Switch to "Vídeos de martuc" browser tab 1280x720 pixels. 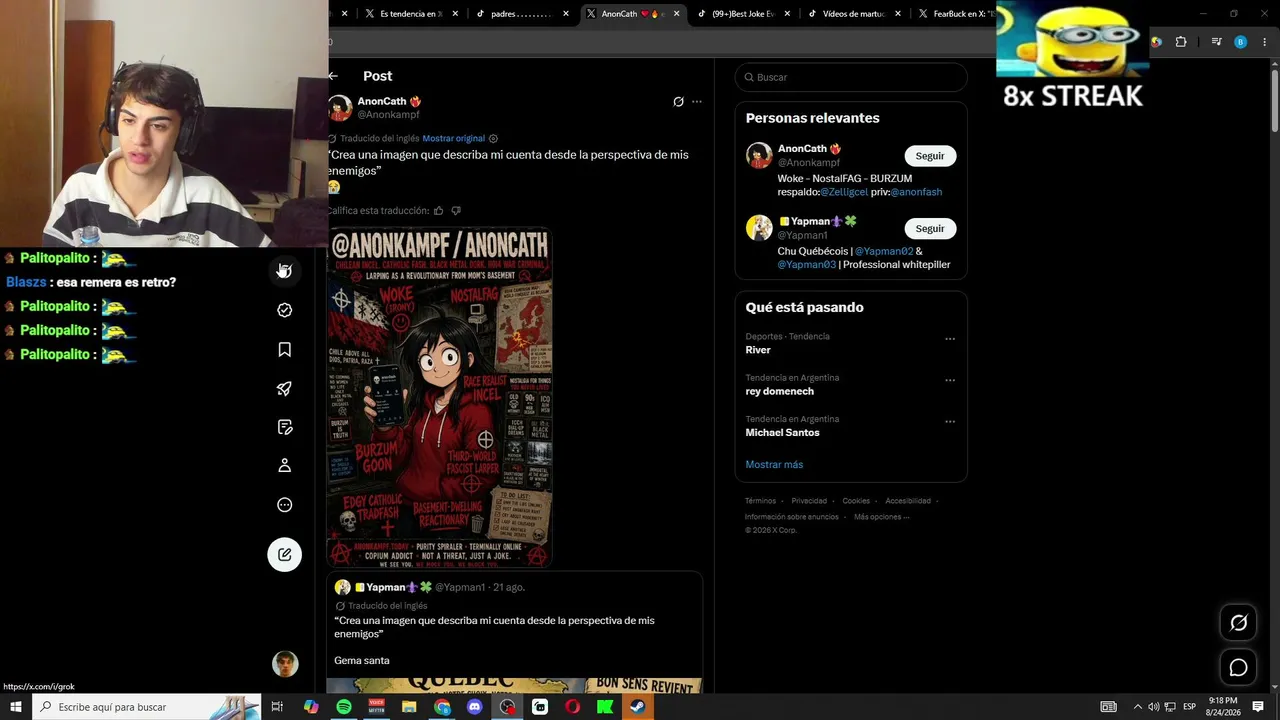tap(853, 14)
